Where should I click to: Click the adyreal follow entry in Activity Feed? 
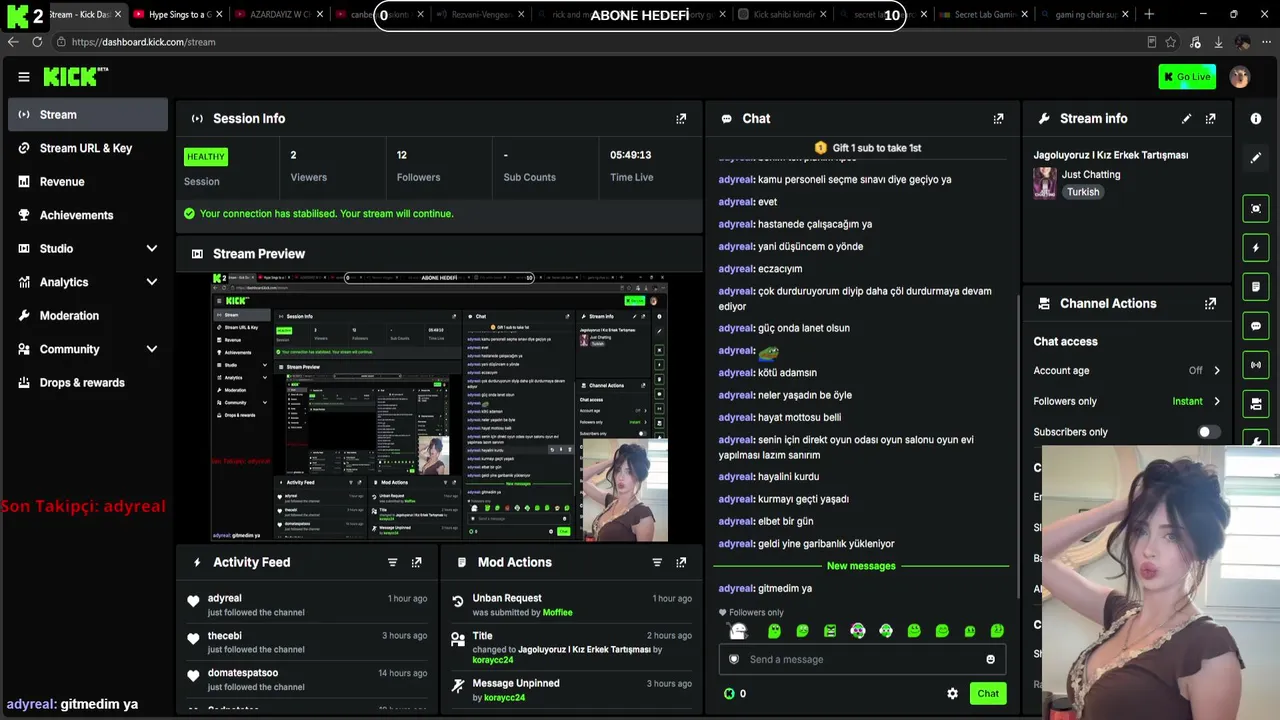[x=307, y=605]
